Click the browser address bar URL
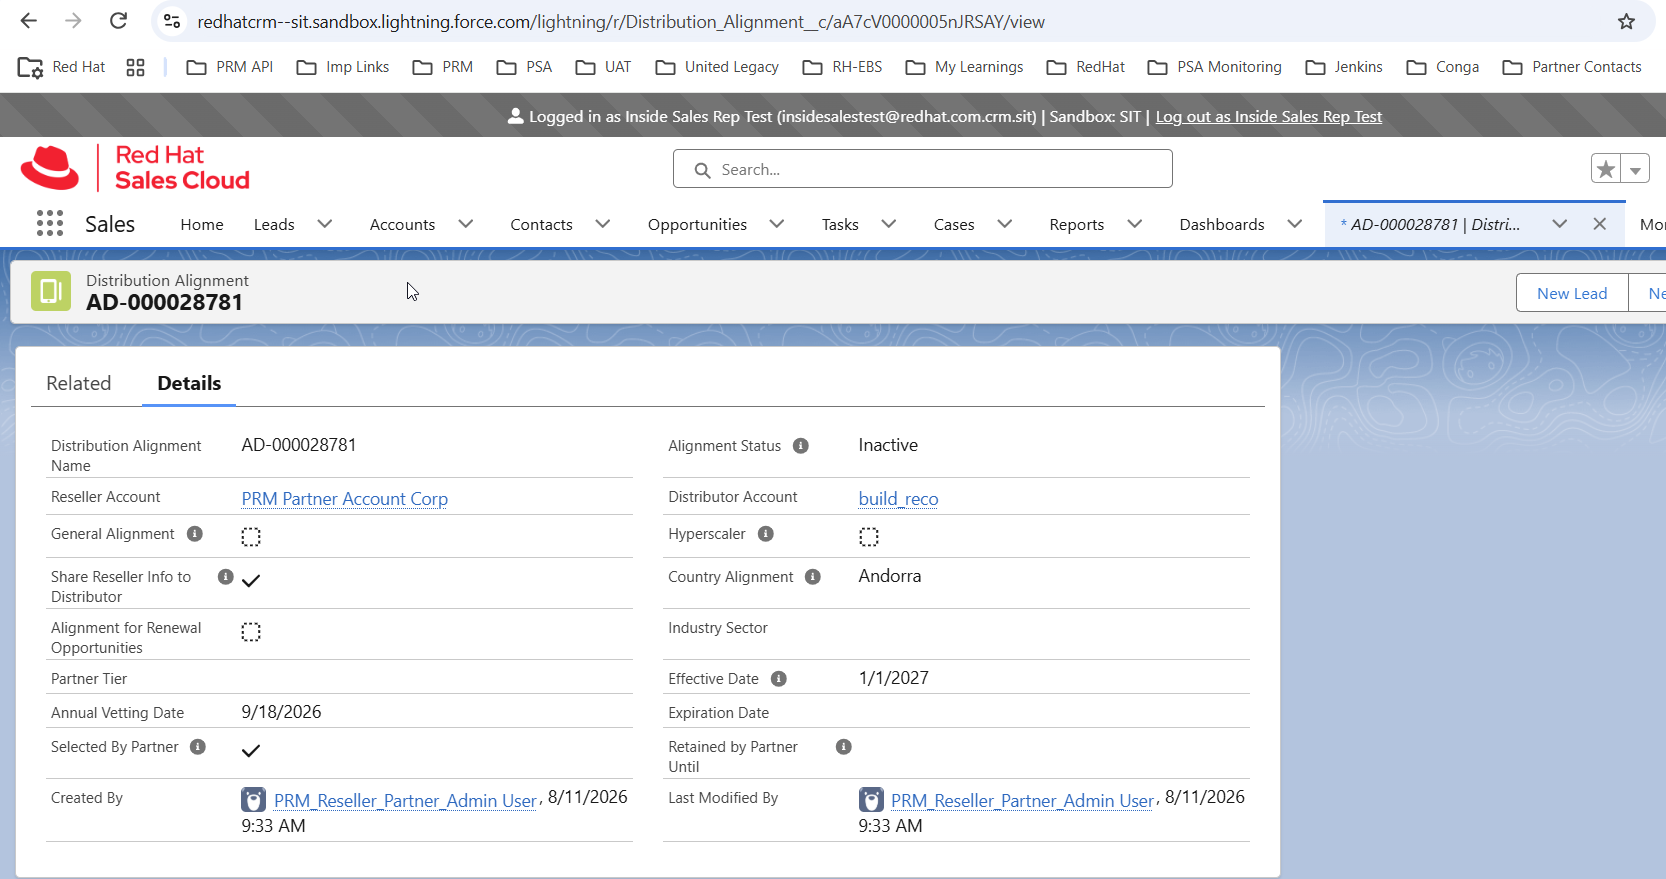1666x879 pixels. tap(621, 22)
